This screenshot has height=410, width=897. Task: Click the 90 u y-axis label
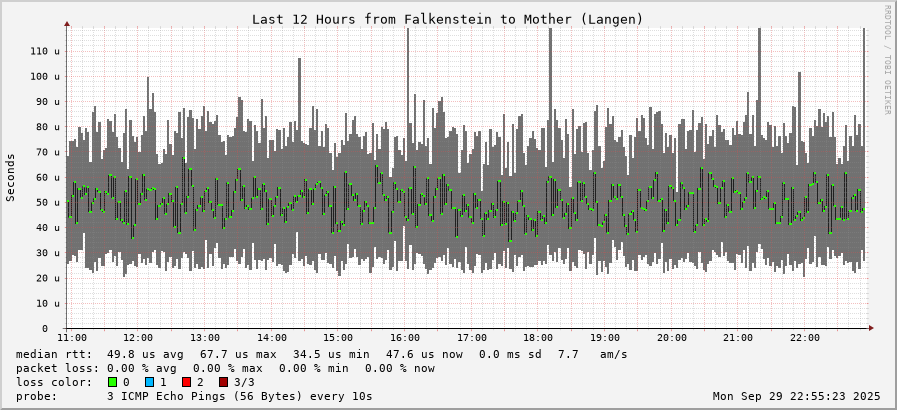coord(47,102)
